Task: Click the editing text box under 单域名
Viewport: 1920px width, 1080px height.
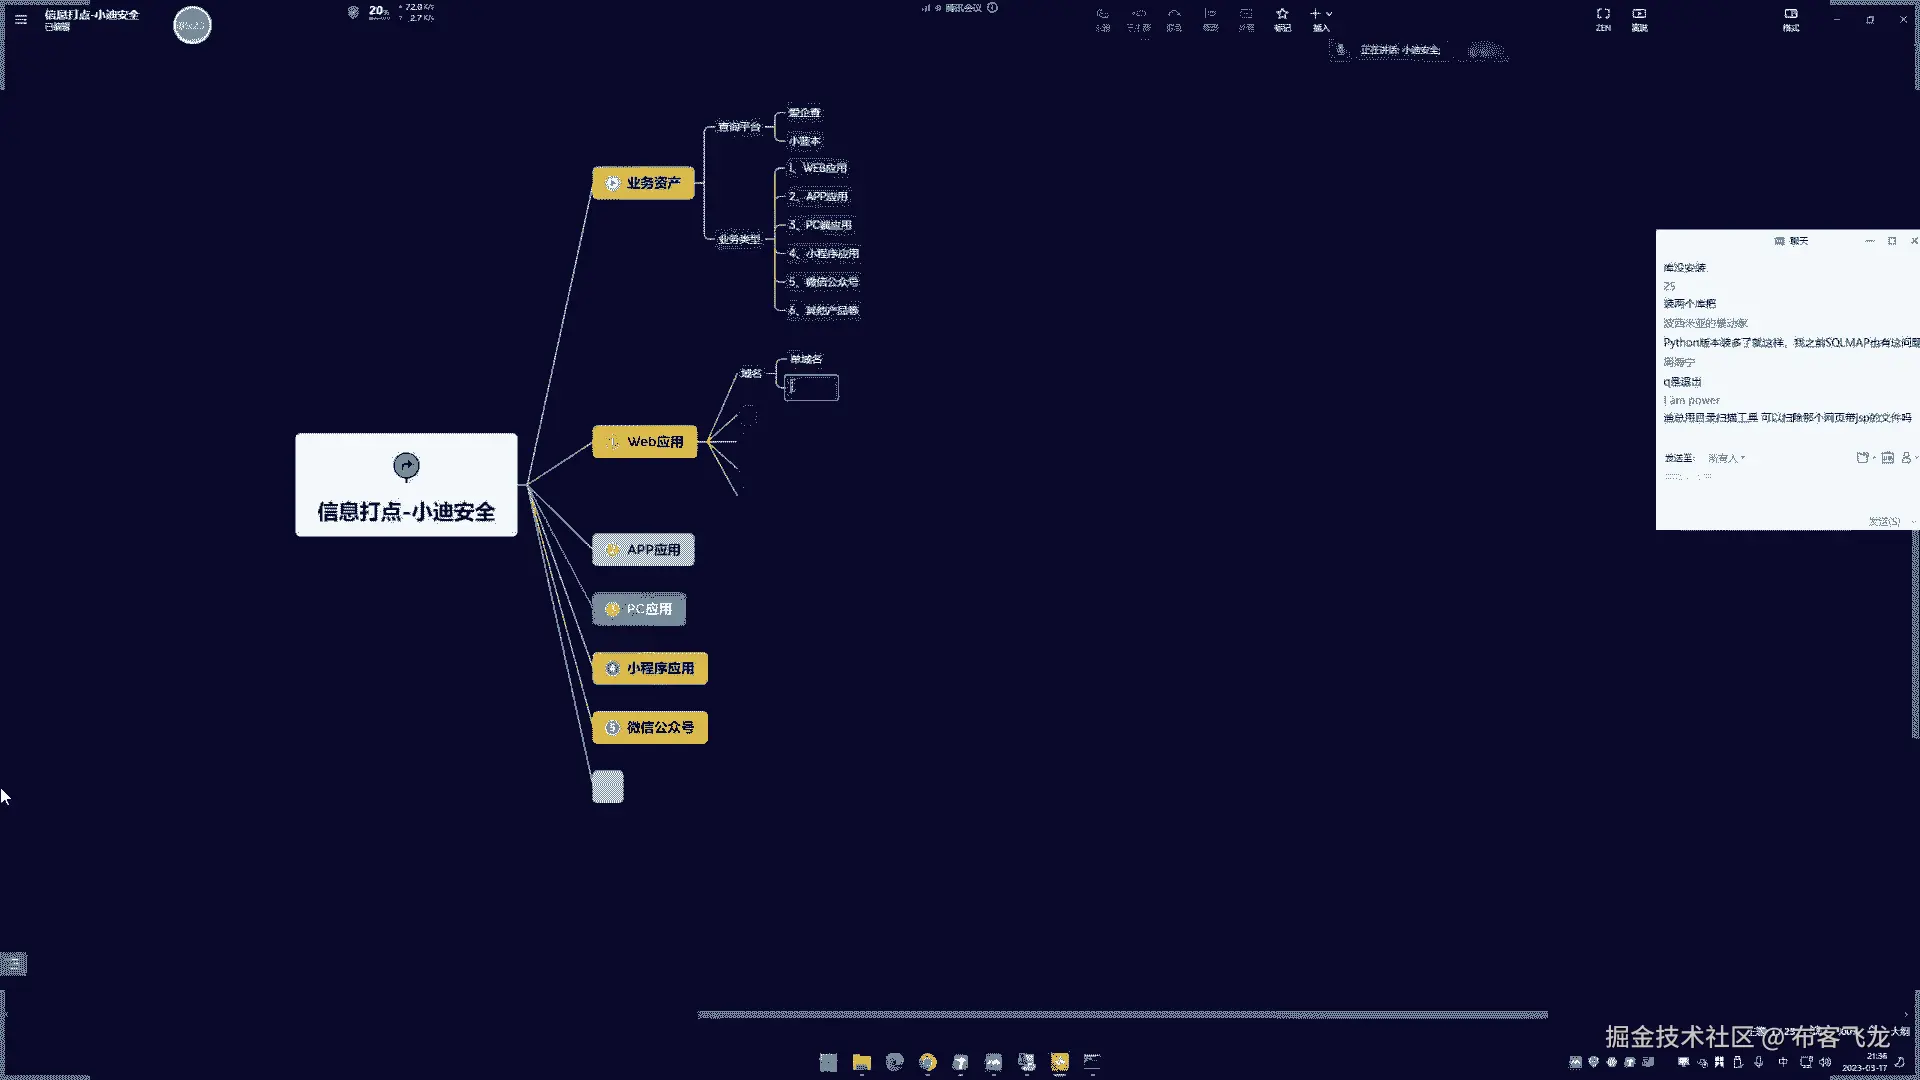Action: tap(811, 388)
